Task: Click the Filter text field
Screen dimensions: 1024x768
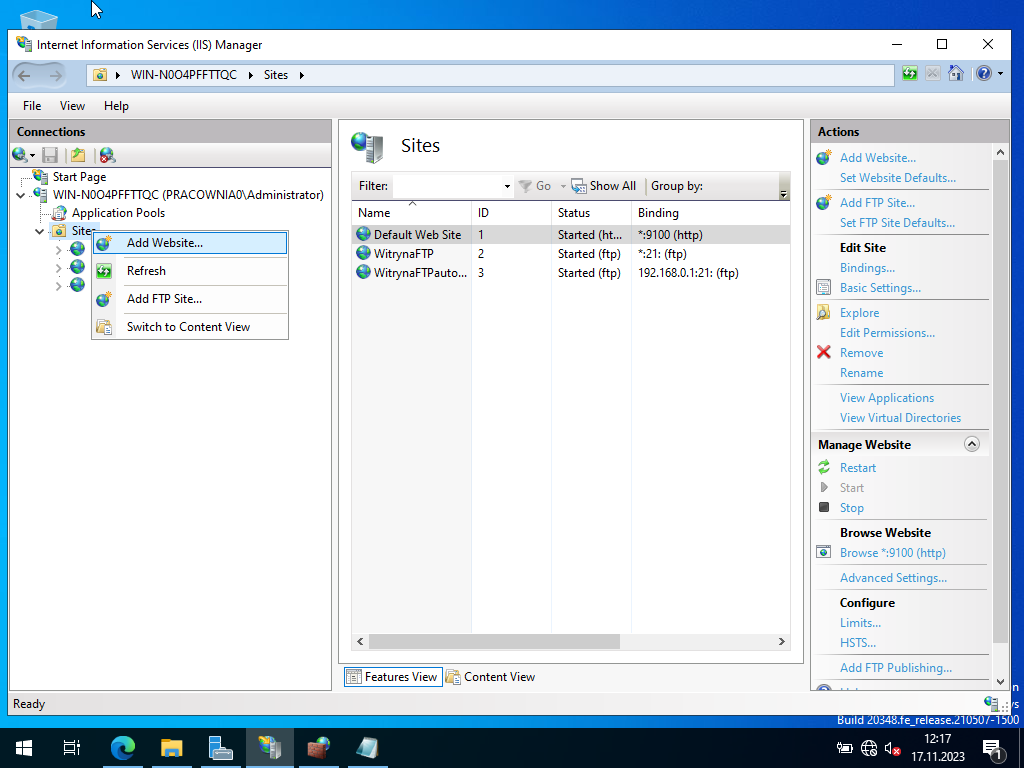Action: coord(447,186)
